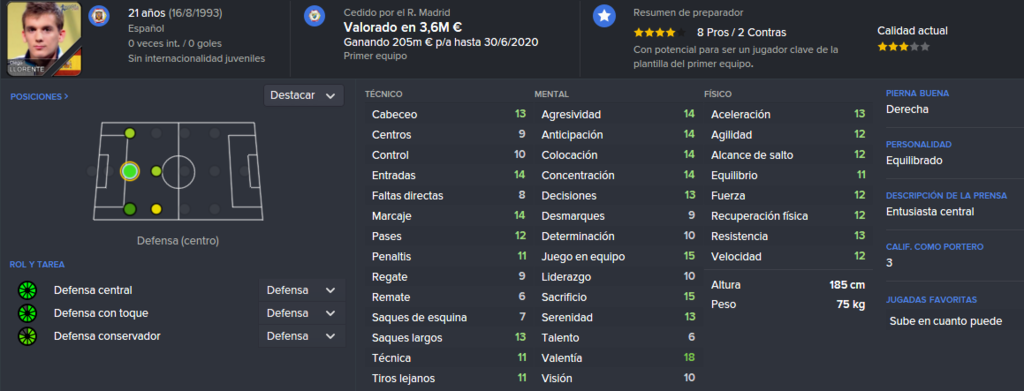Viewport: 1024px width, 391px height.
Task: Click the Defensa conservador suitability icon
Action: (27, 336)
